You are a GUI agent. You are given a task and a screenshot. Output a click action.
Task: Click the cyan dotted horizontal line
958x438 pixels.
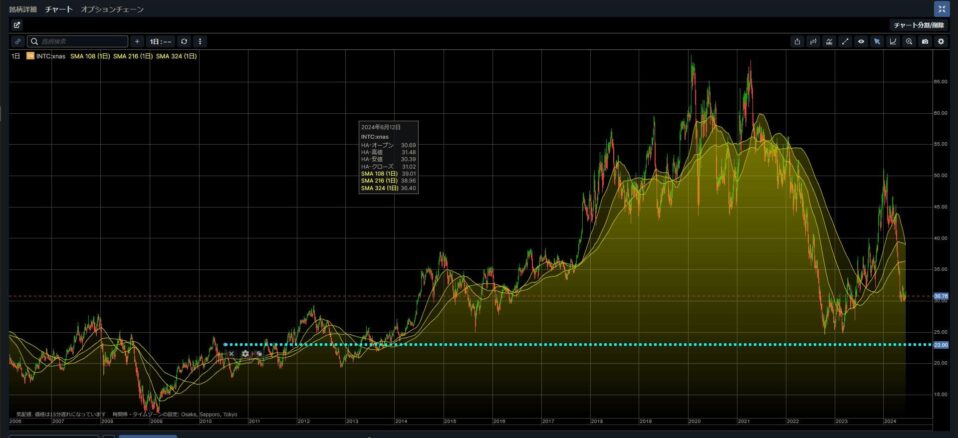577,345
